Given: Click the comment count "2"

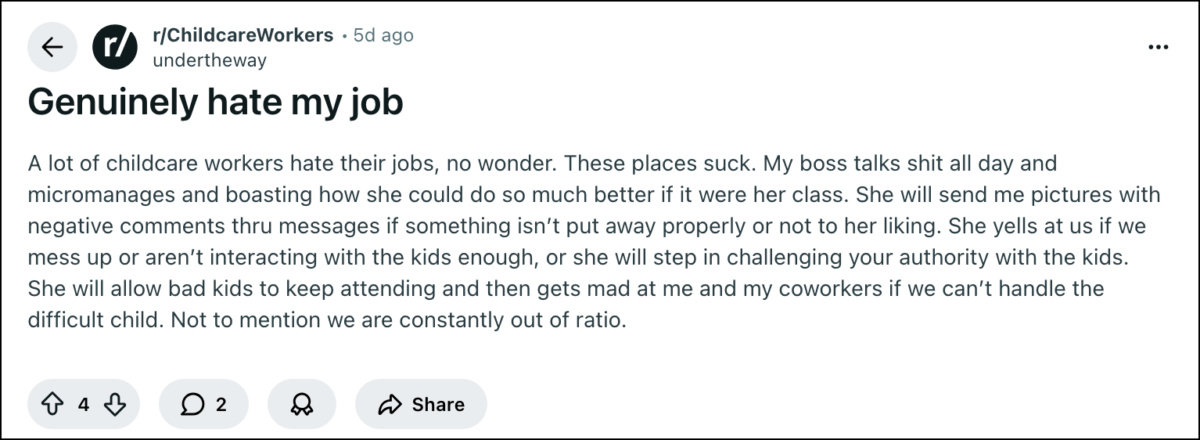Looking at the screenshot, I should 220,404.
